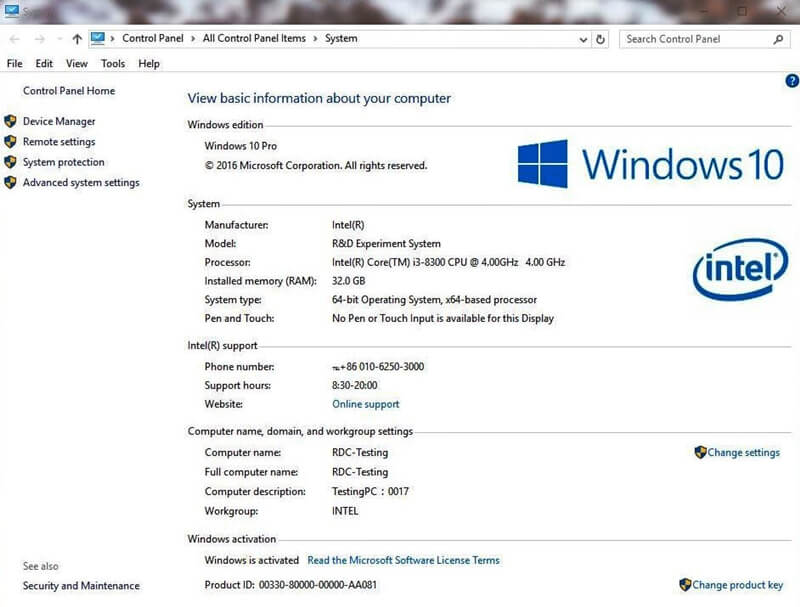The image size is (800, 607).
Task: Click Change settings for computer name
Action: click(743, 452)
